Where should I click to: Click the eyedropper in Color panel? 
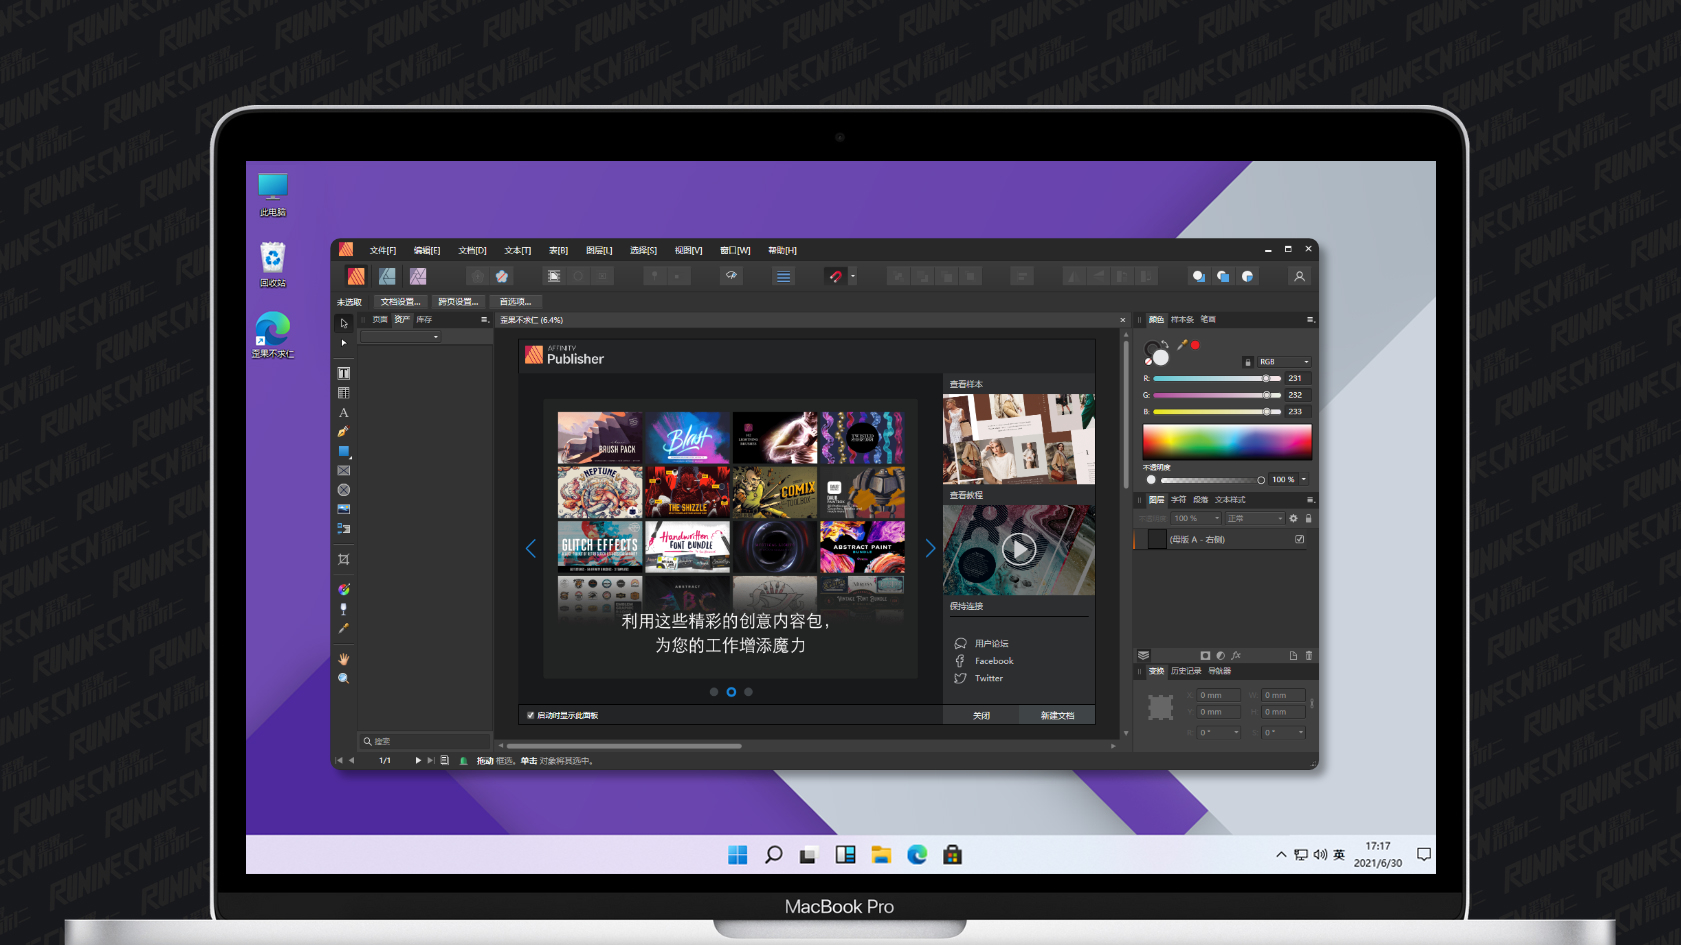[x=1182, y=345]
